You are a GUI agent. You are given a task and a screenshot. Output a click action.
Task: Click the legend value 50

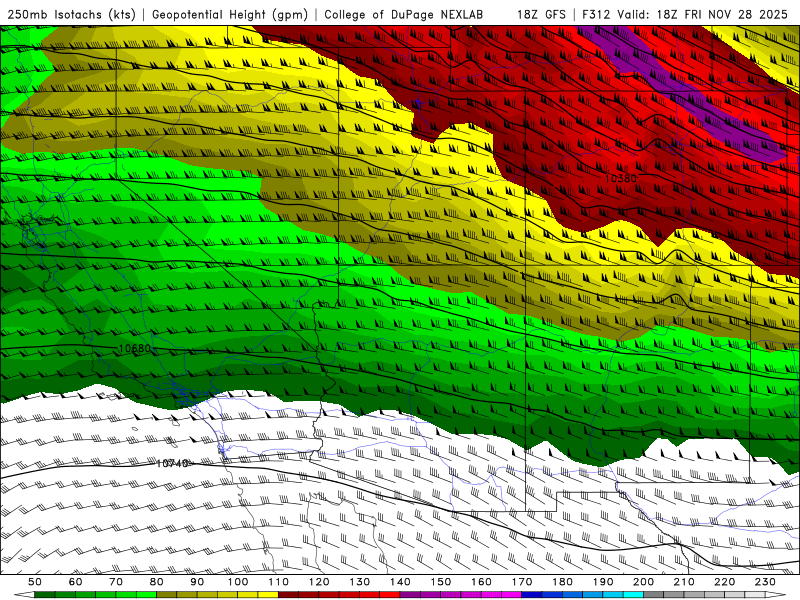pos(35,582)
